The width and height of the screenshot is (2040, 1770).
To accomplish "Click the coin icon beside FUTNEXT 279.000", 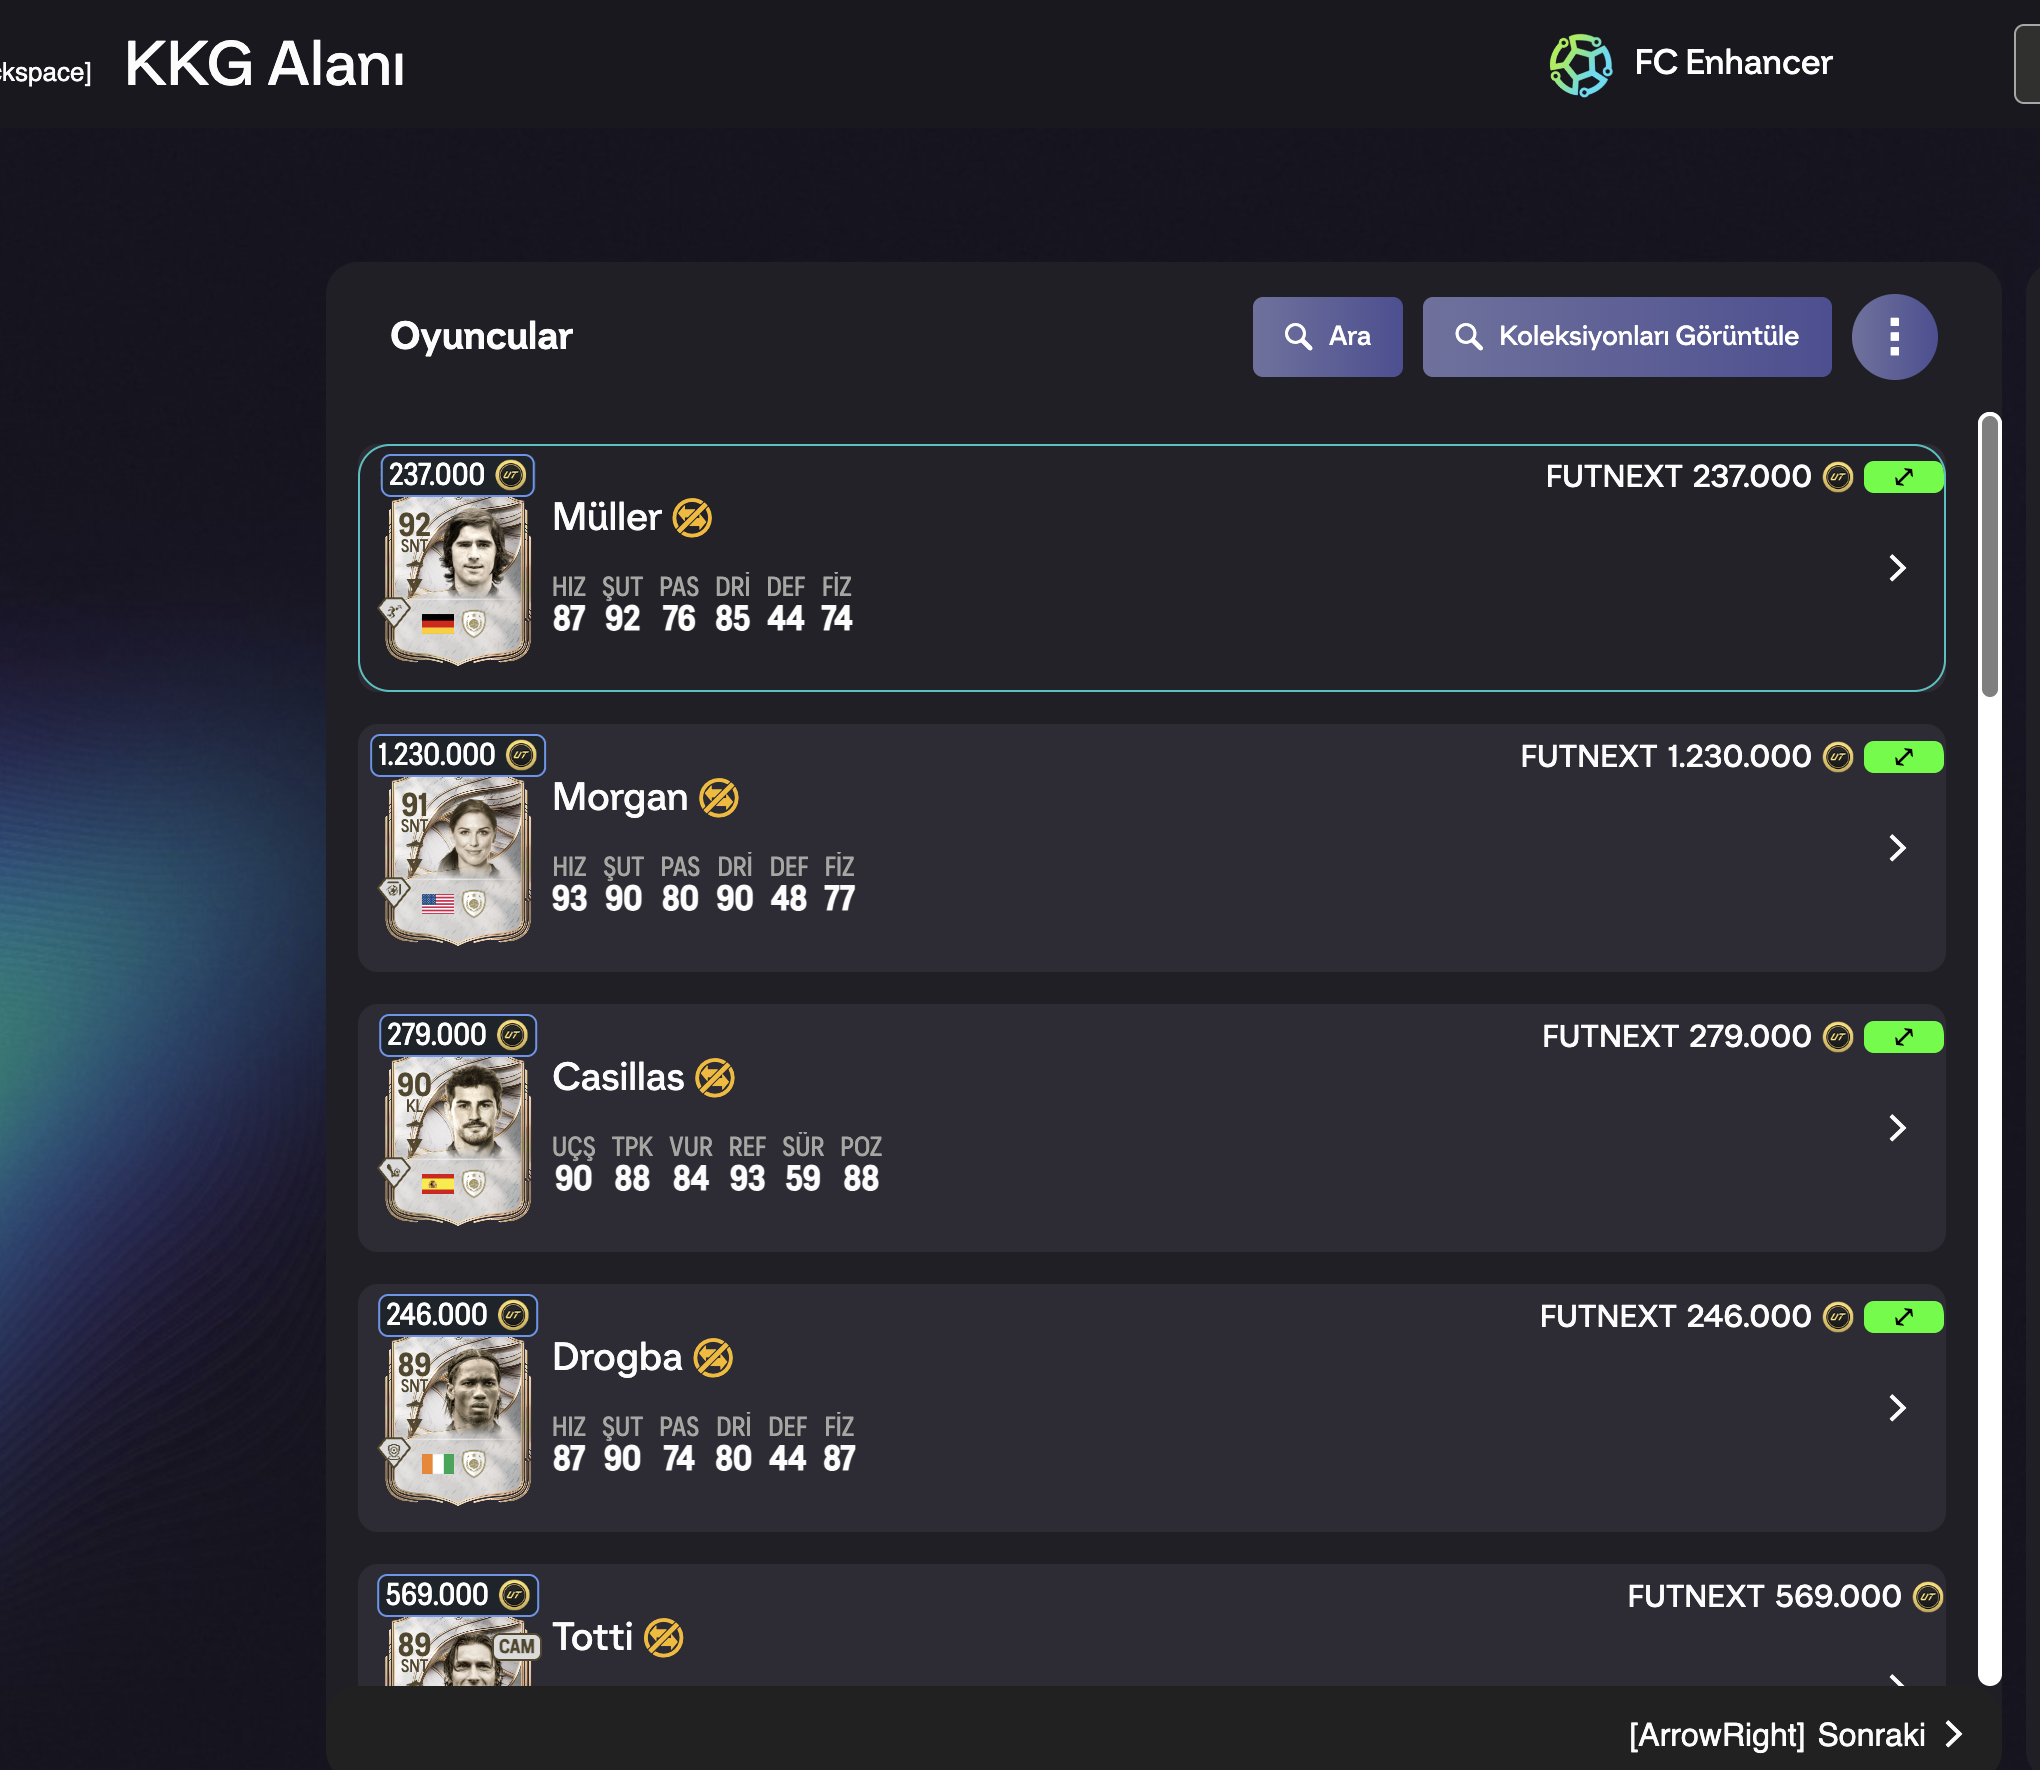I will pos(1838,1037).
